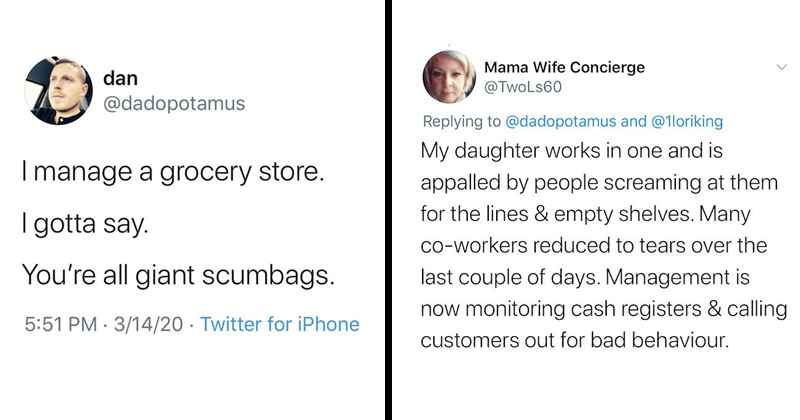
Task: Click the 'co-workers reduced to tears' line
Action: coord(593,245)
